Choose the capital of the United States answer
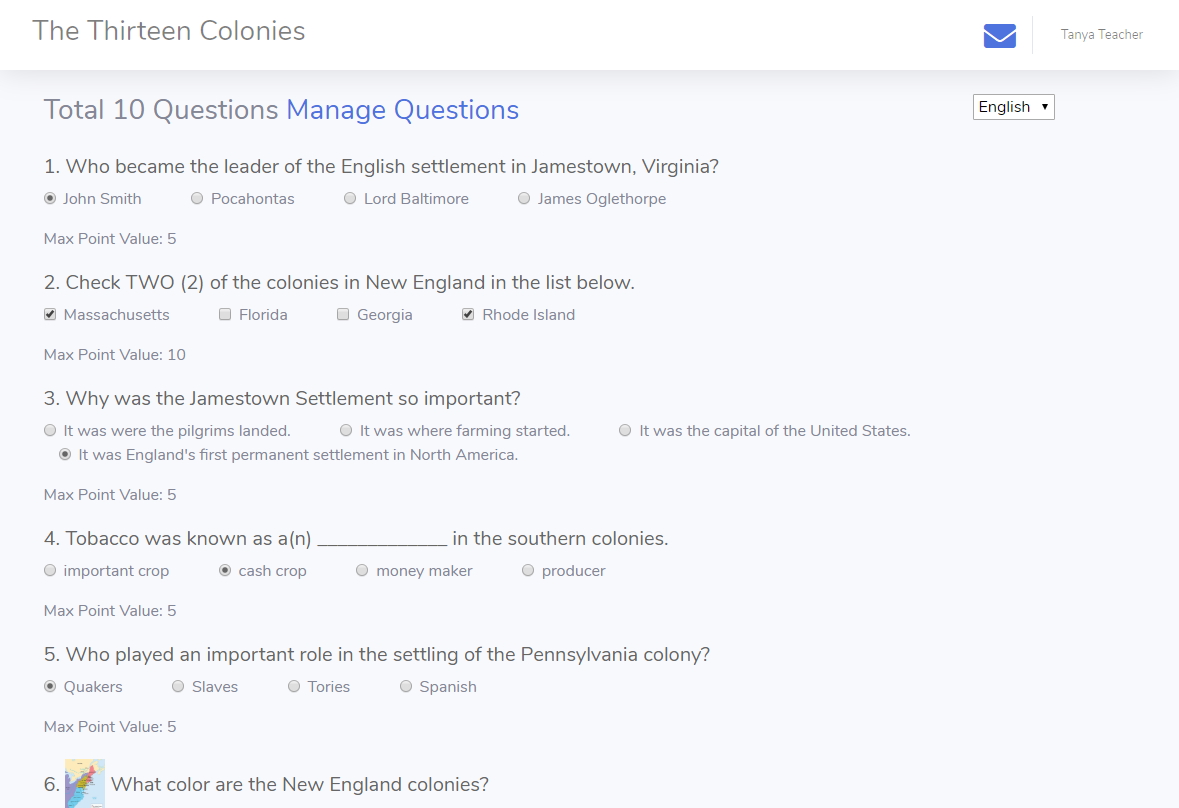The image size is (1179, 808). (x=625, y=431)
